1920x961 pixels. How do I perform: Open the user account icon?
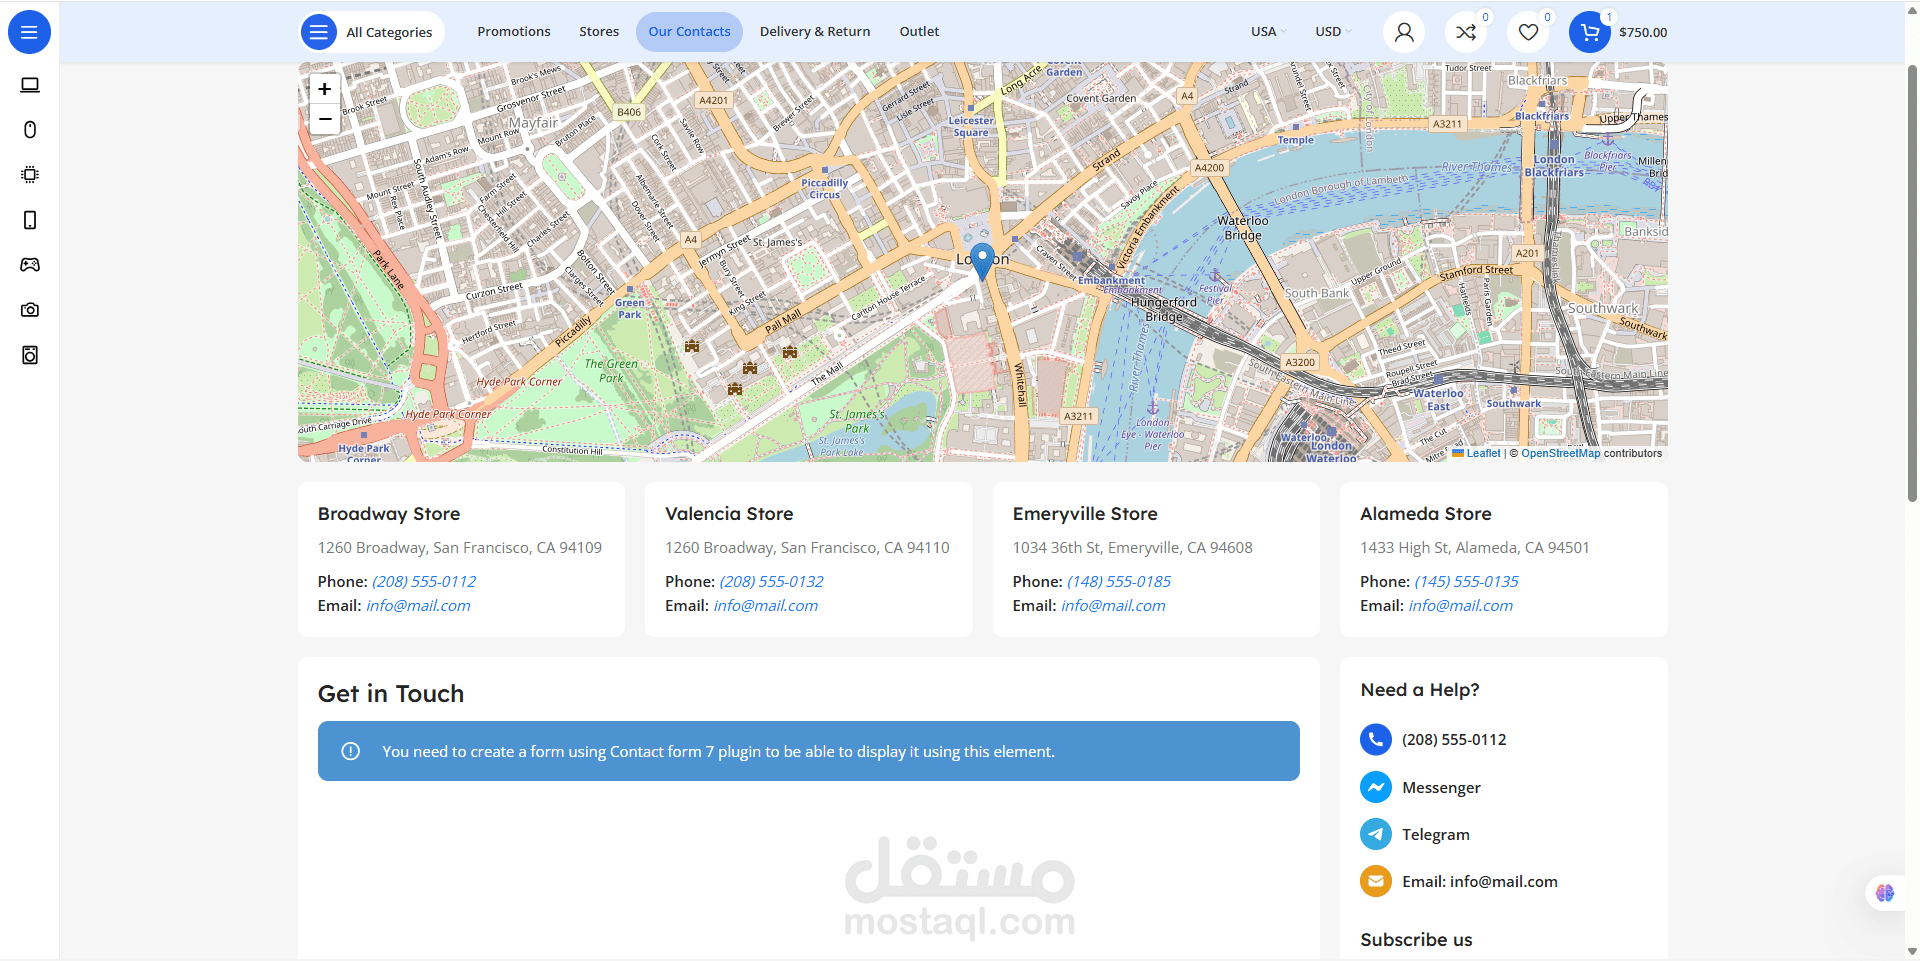[1404, 32]
